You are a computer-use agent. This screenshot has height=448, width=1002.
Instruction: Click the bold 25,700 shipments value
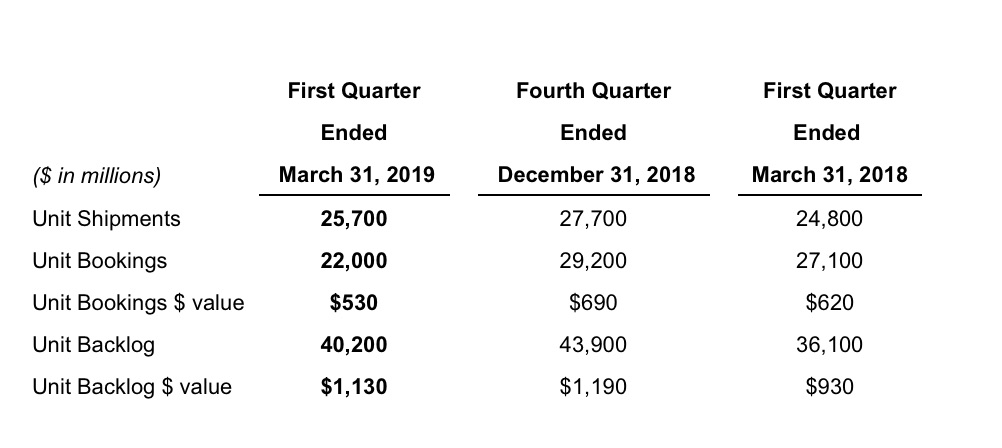tap(354, 219)
